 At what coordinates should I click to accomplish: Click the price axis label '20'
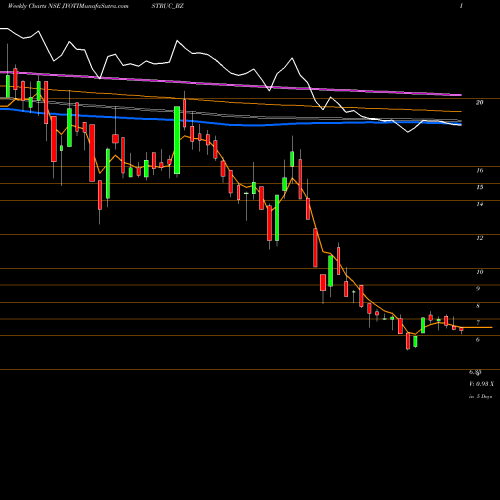[479, 103]
